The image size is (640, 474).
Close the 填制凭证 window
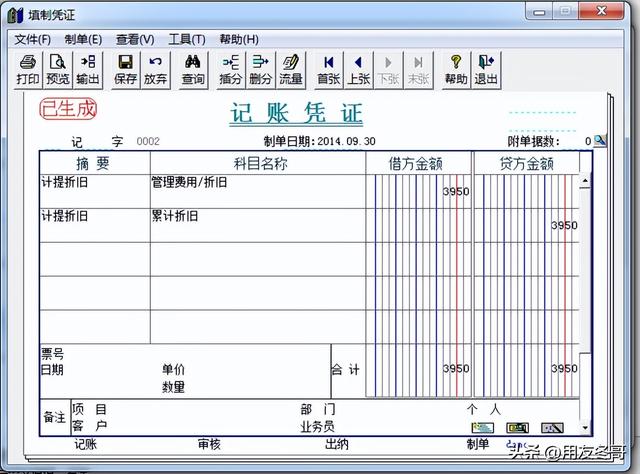pos(601,11)
